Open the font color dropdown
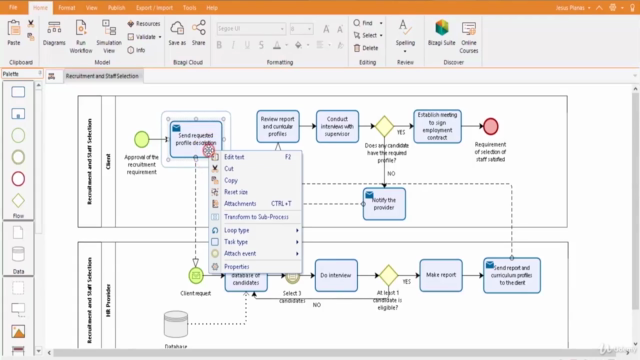The height and width of the screenshot is (360, 640). tap(287, 45)
